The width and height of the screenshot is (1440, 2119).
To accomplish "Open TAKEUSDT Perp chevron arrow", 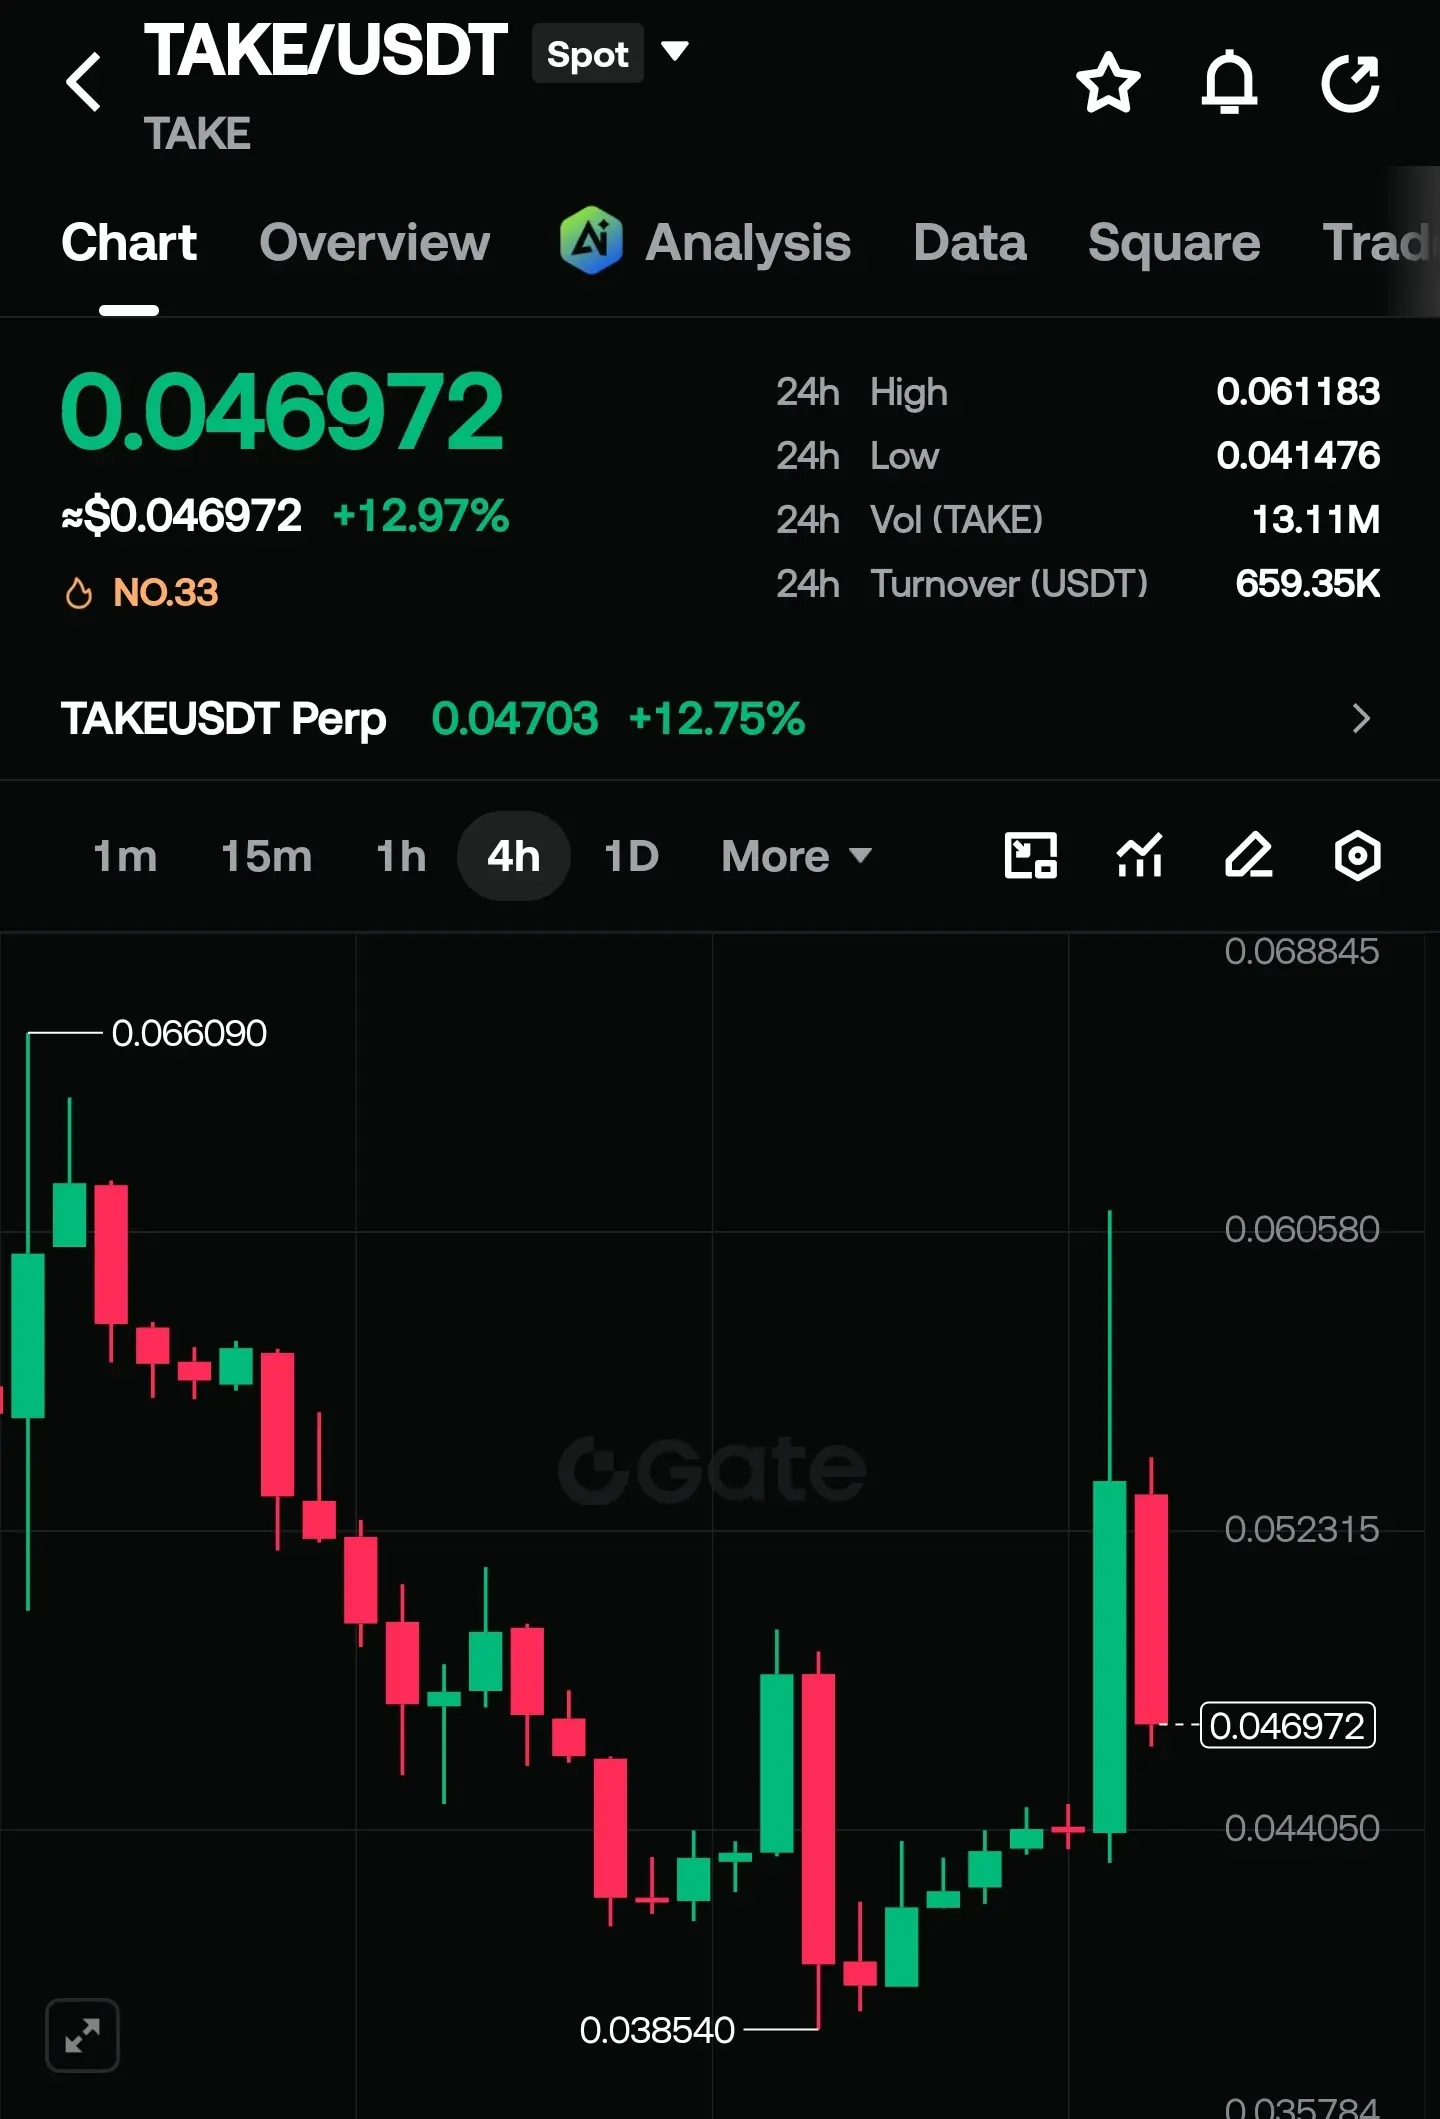I will tap(1361, 718).
